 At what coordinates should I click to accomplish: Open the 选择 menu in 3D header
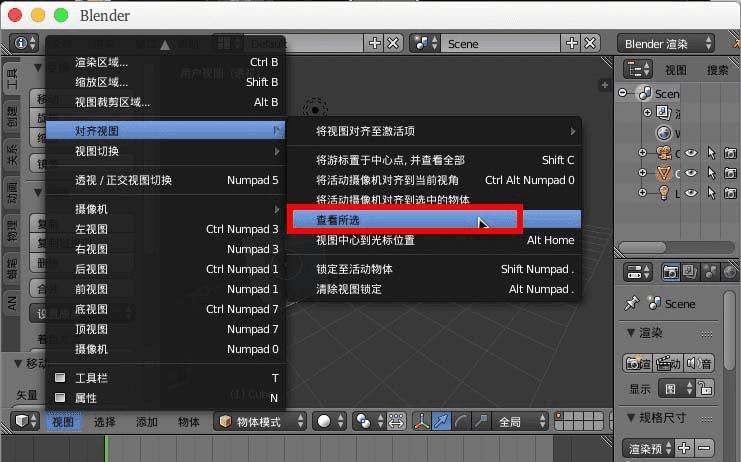(x=104, y=421)
